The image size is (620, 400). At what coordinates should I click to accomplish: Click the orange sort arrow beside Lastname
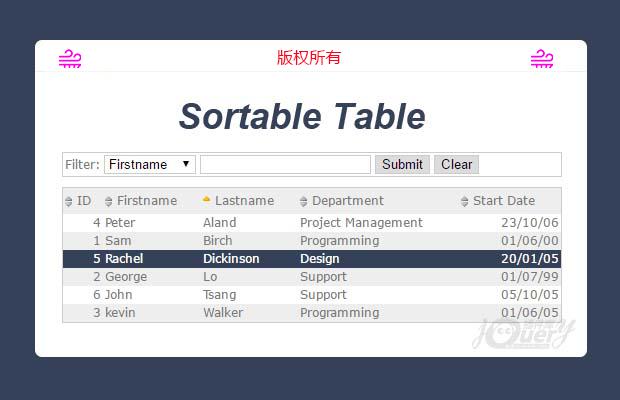207,199
